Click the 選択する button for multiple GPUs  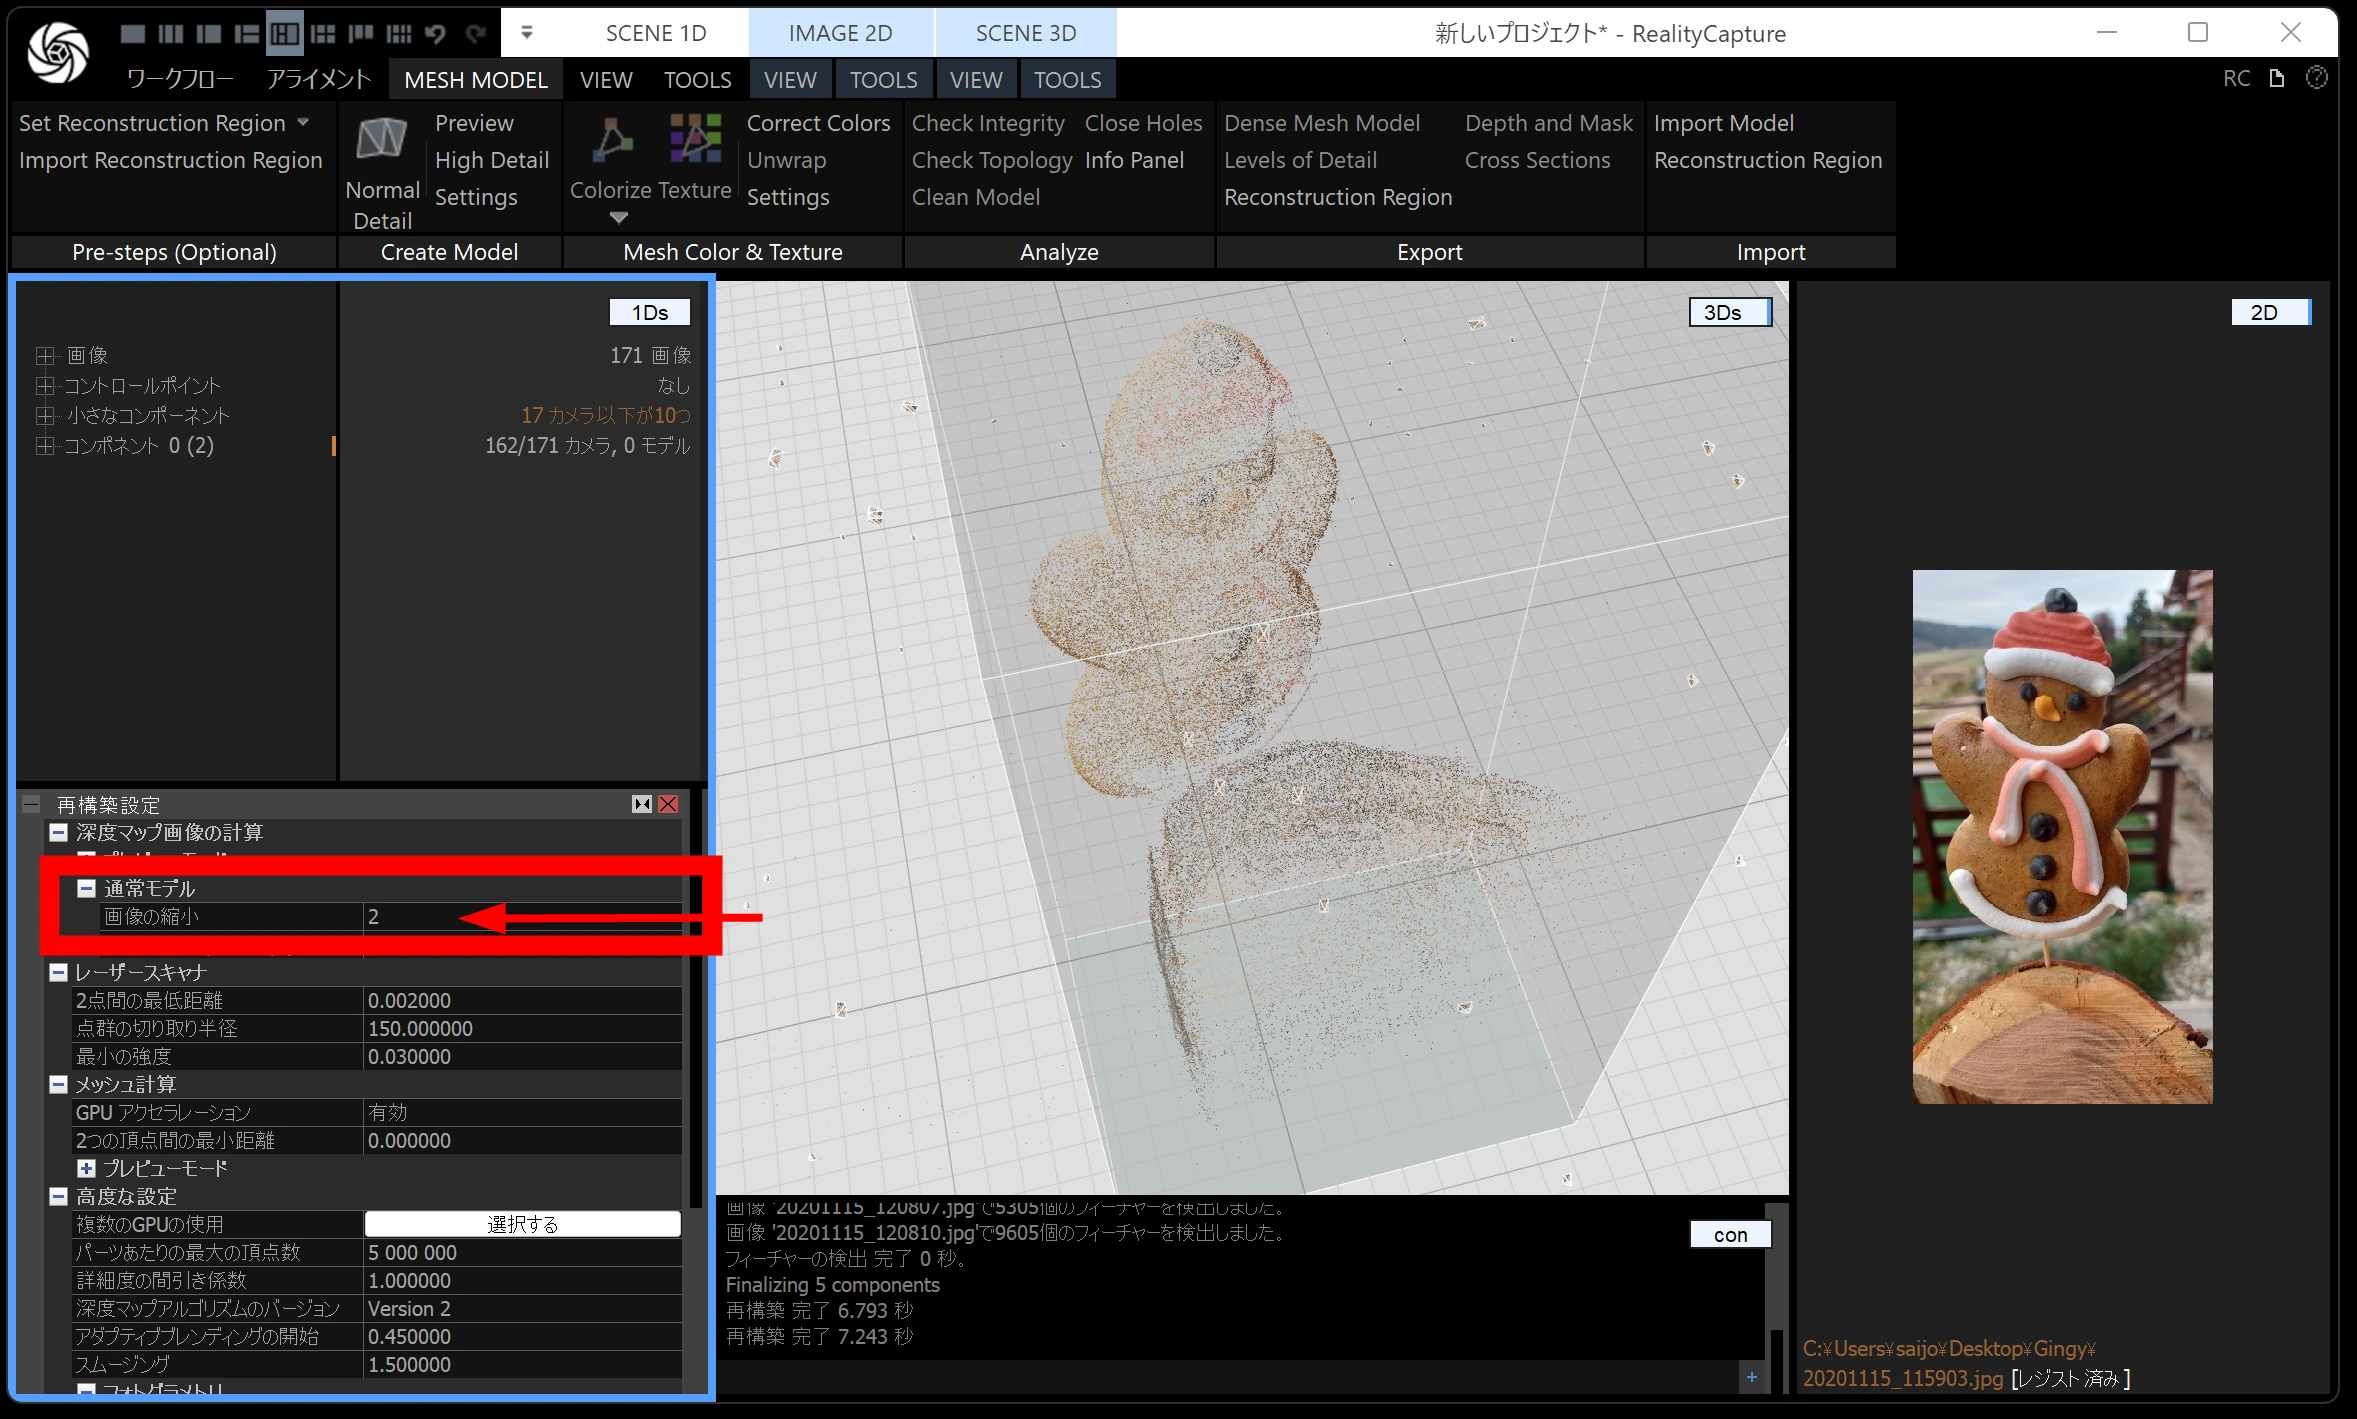pyautogui.click(x=522, y=1224)
